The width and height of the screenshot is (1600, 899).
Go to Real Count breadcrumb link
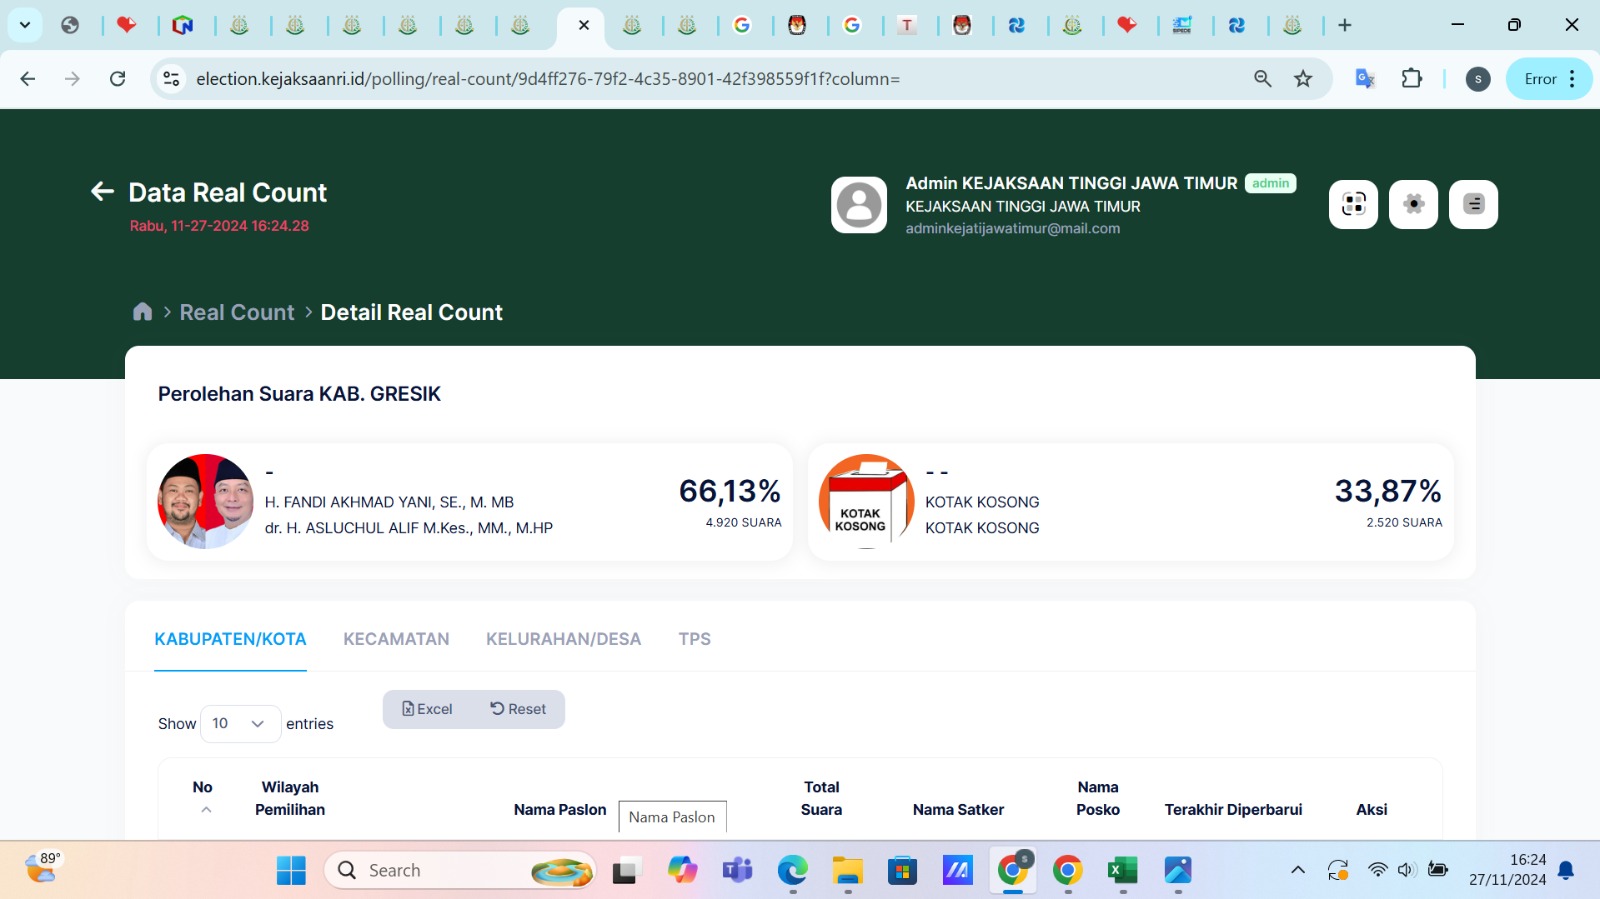tap(237, 312)
